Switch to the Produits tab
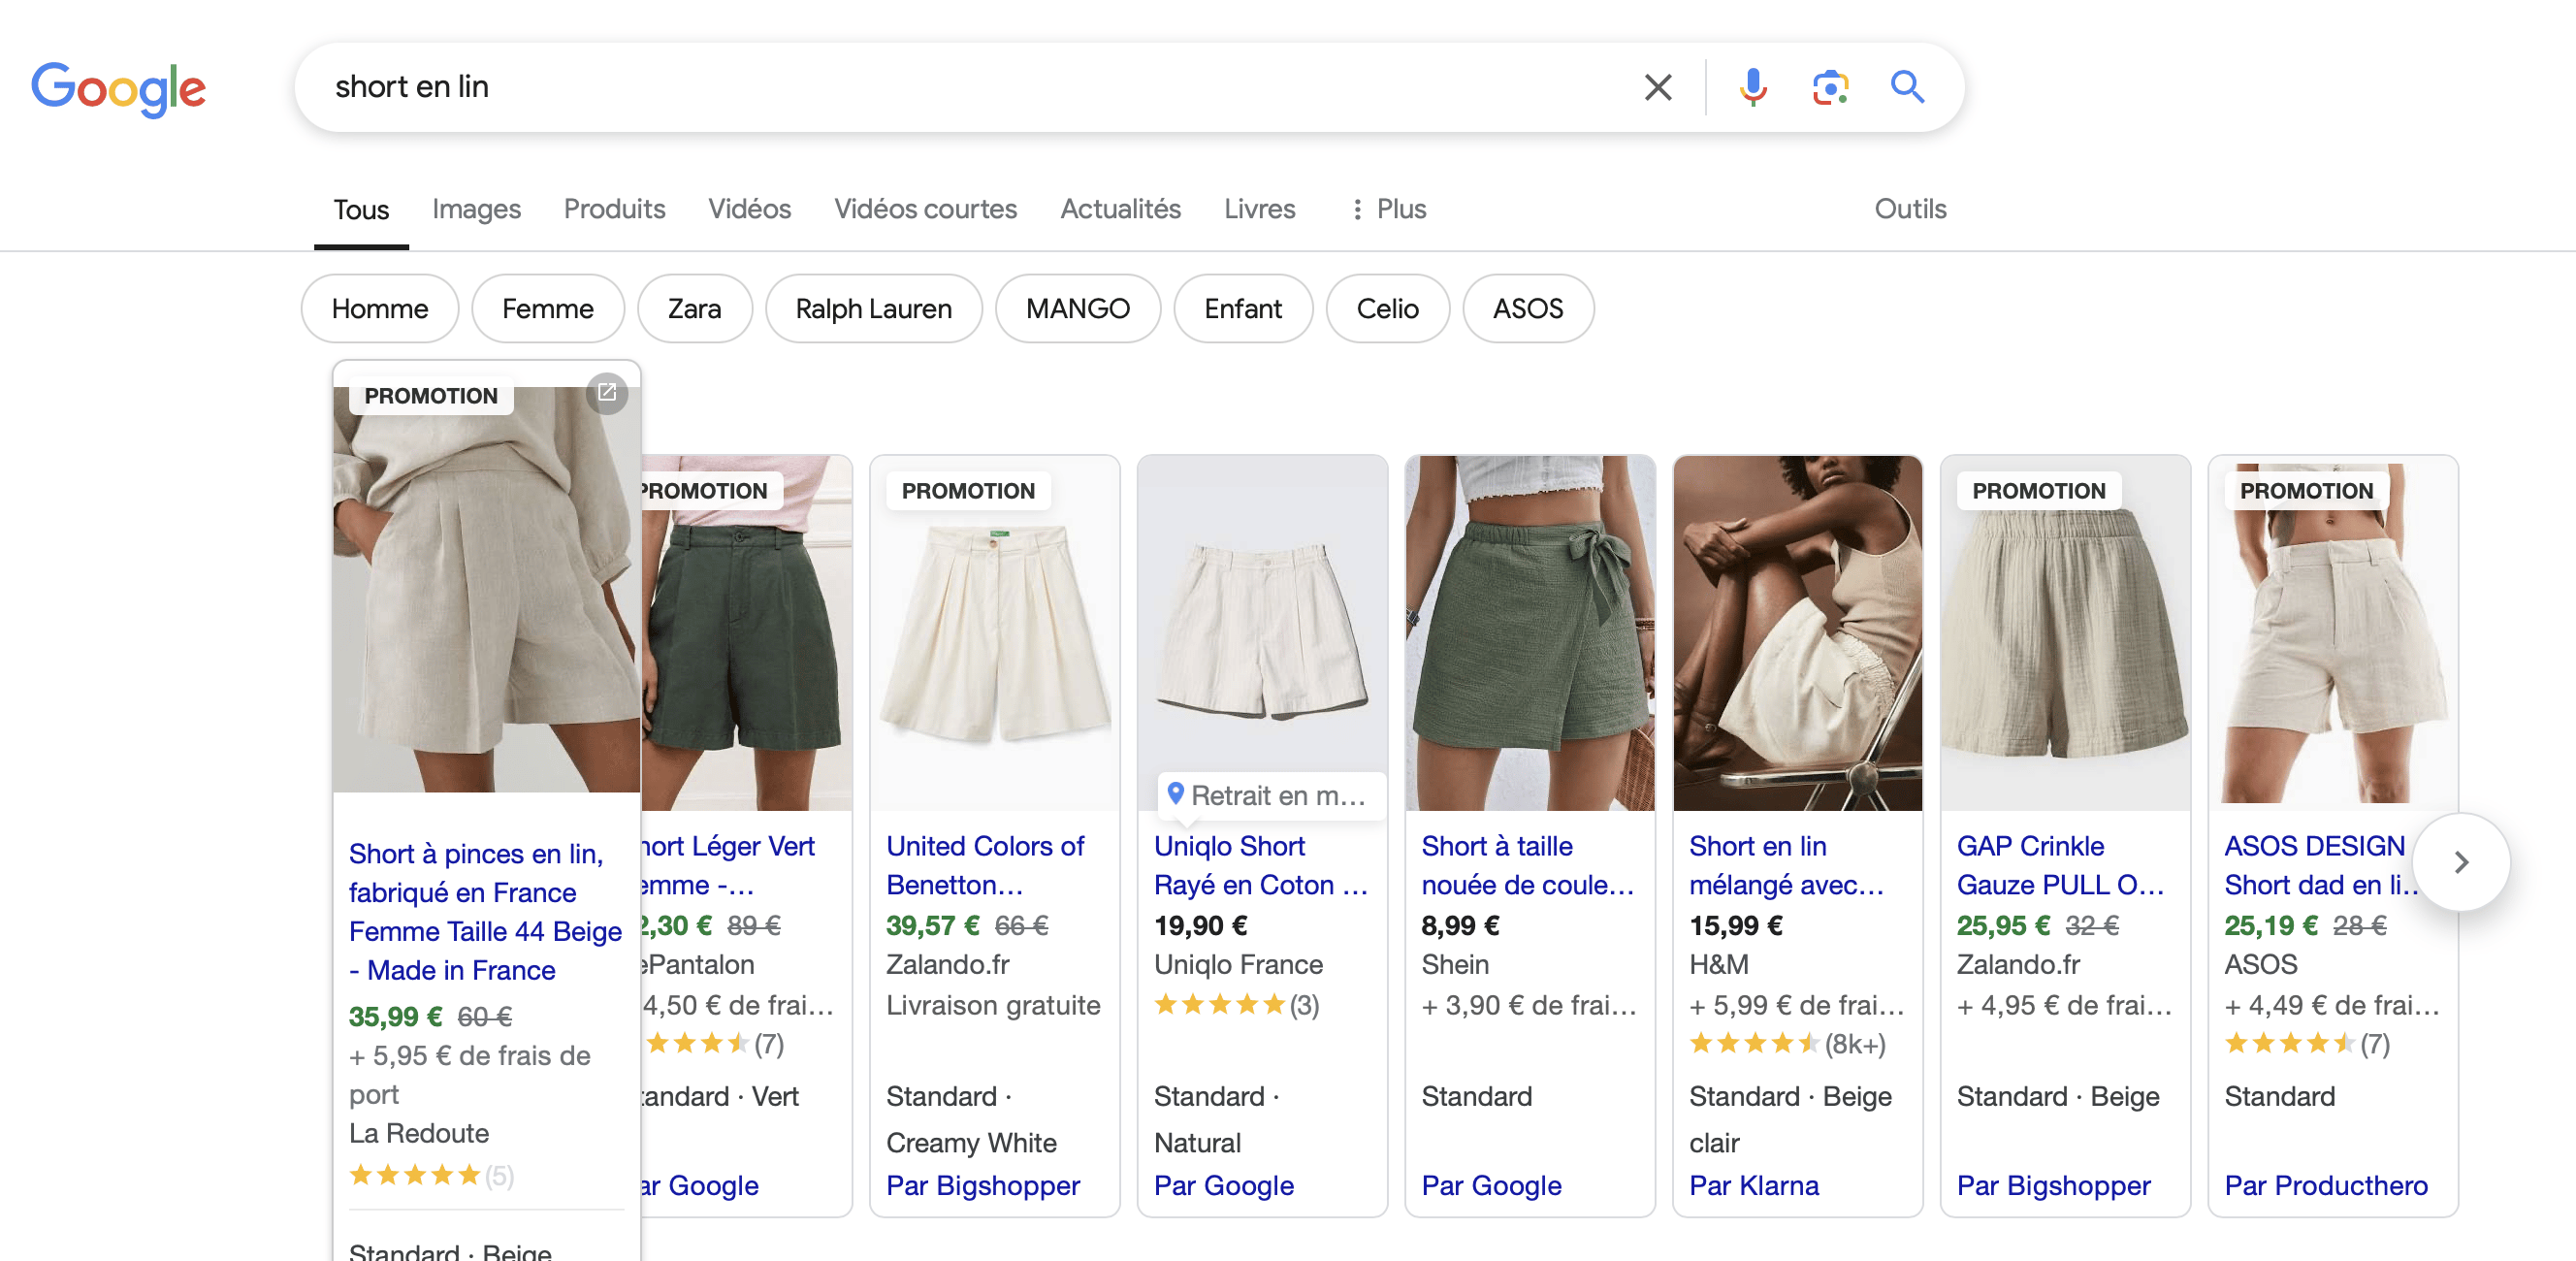Viewport: 2576px width, 1261px height. [614, 209]
